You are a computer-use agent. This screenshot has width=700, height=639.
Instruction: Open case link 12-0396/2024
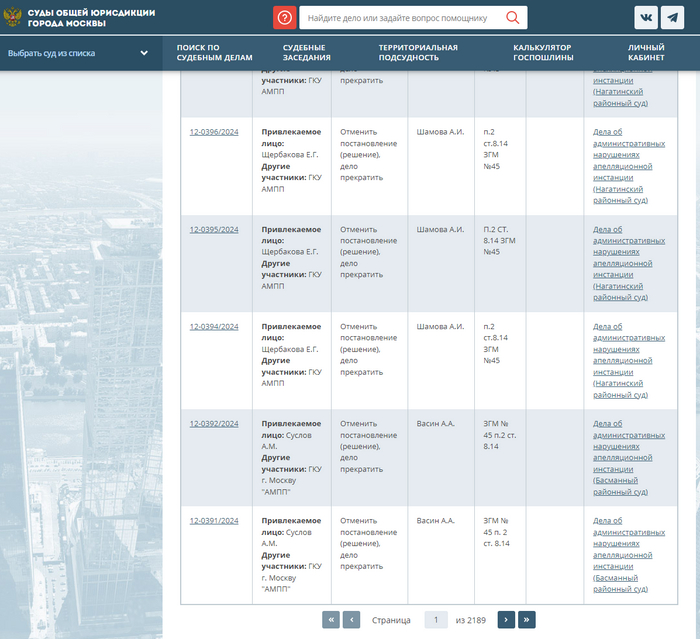tap(214, 132)
